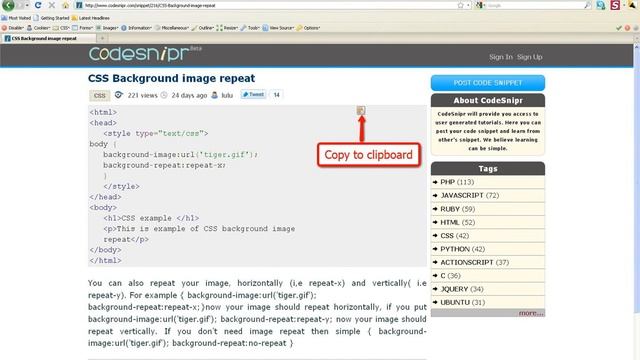
Task: Open Web Developer Miscellaneous menu
Action: [172, 28]
